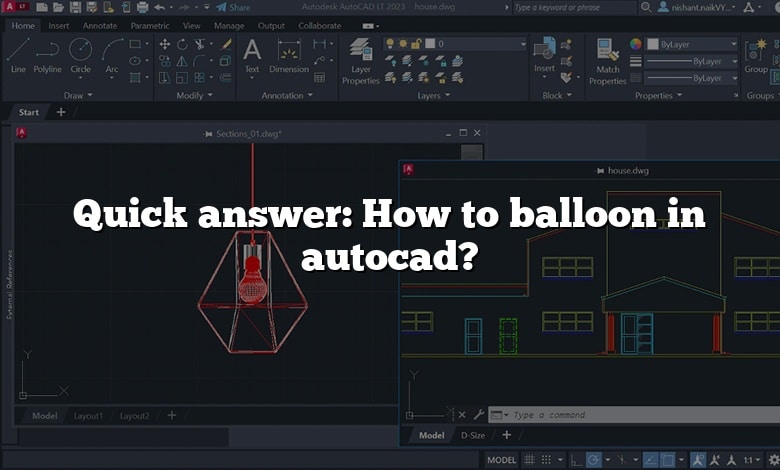Click the Share button

(234, 7)
